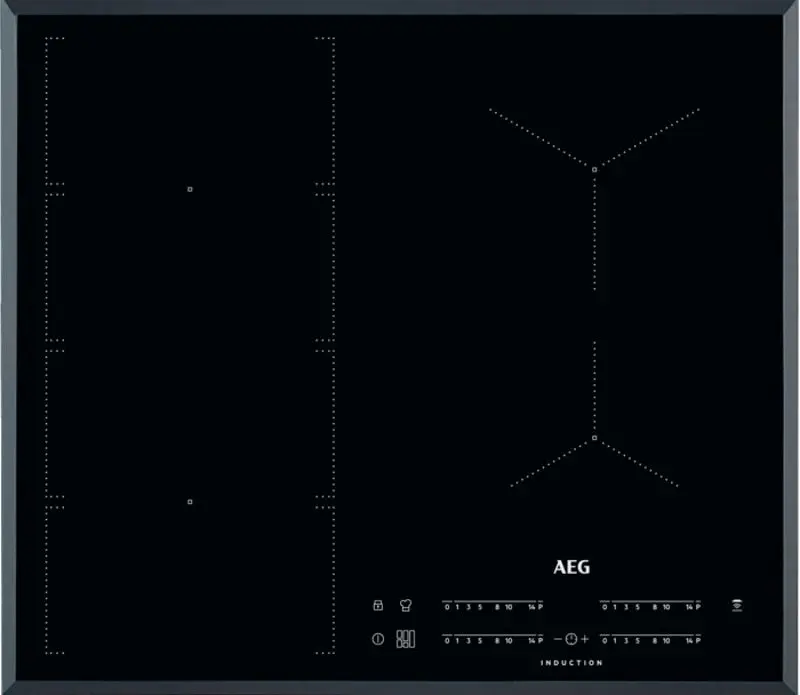
Task: Activate the FlexiBridge zone layout icon
Action: click(x=406, y=639)
